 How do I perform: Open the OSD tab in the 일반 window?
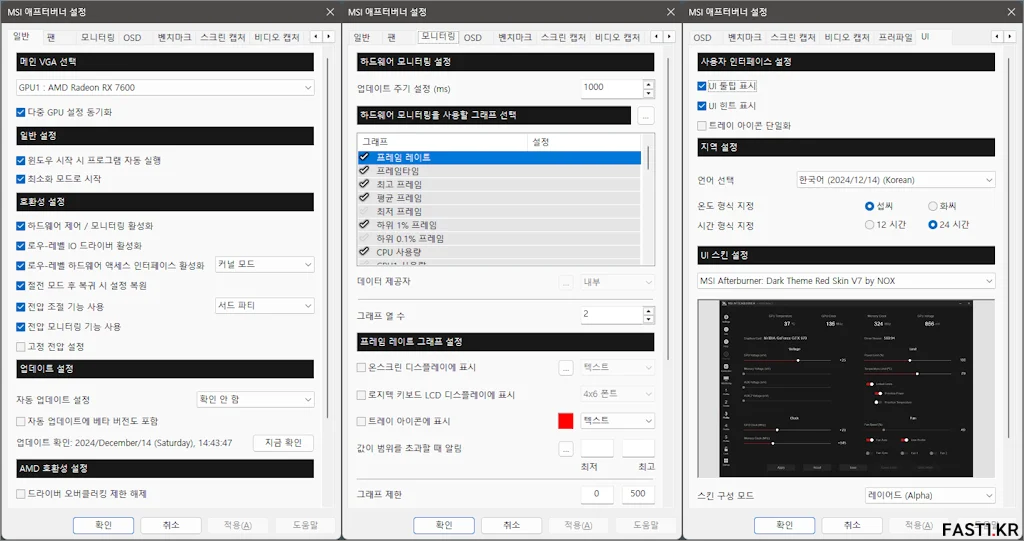click(133, 38)
